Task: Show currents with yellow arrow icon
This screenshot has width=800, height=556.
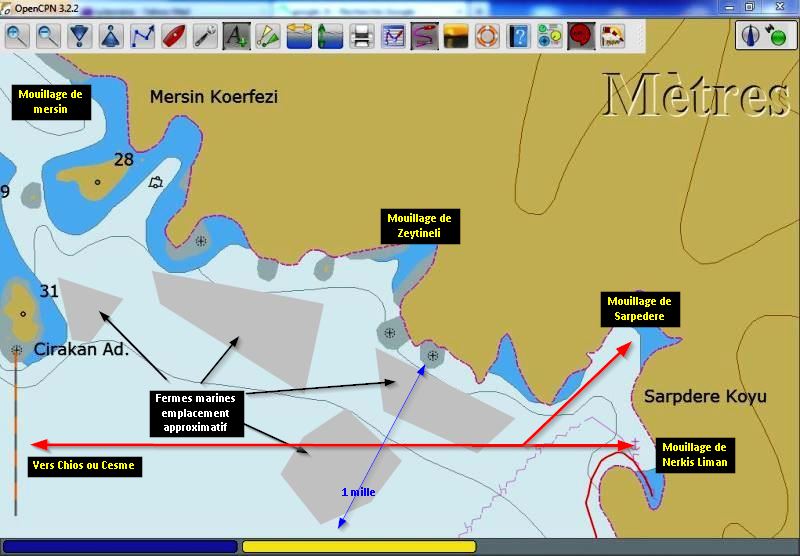Action: pos(299,37)
